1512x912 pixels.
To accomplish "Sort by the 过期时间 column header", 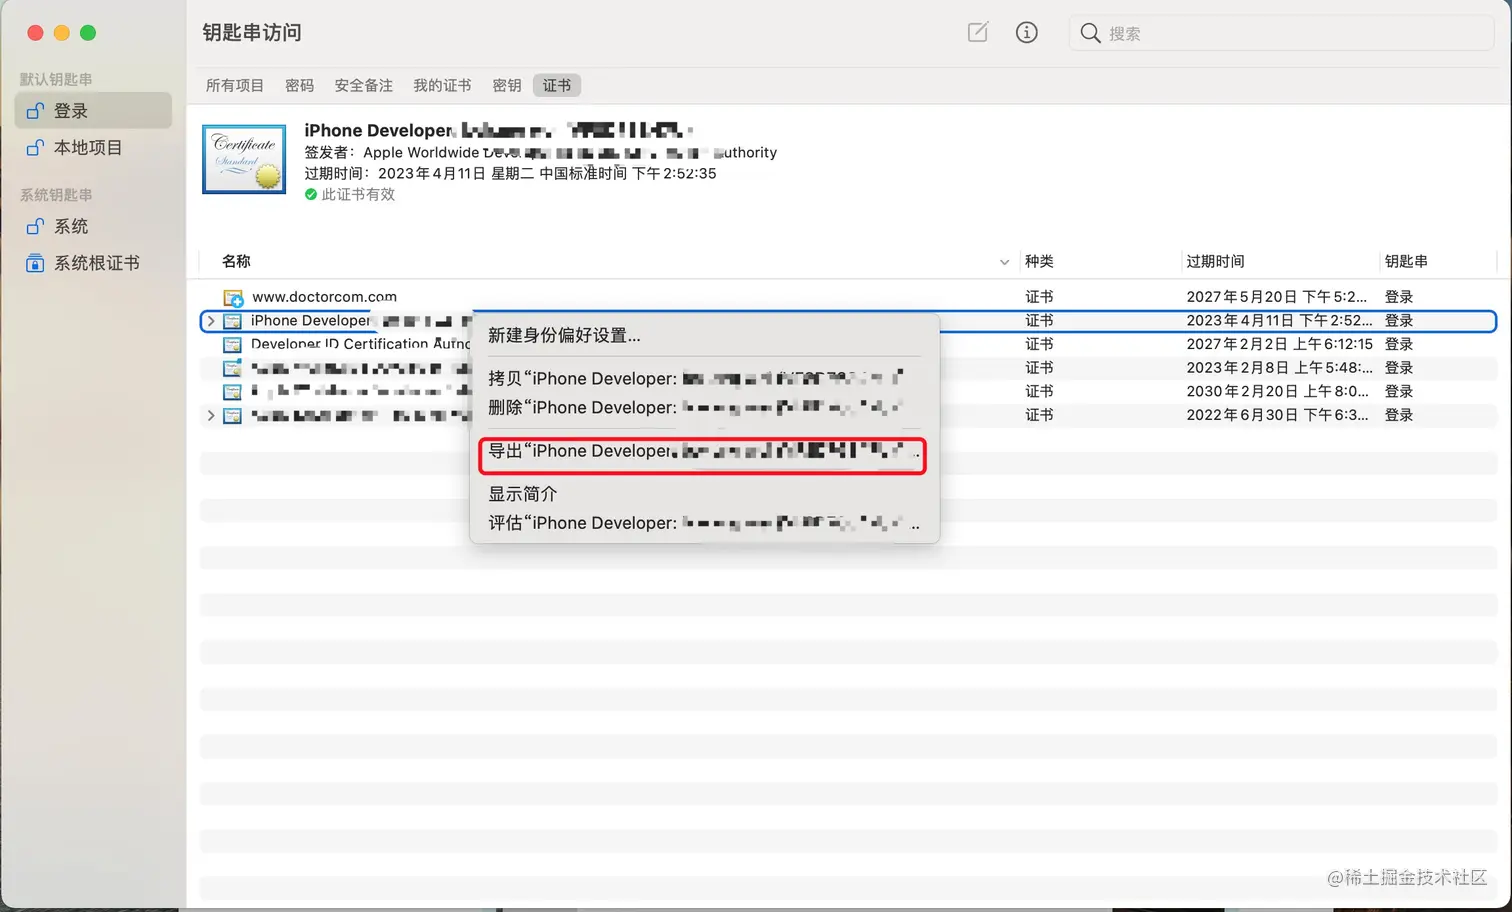I will (1215, 261).
